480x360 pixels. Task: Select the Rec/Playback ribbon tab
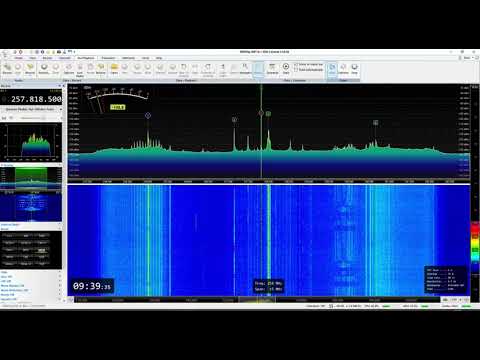pyautogui.click(x=86, y=58)
